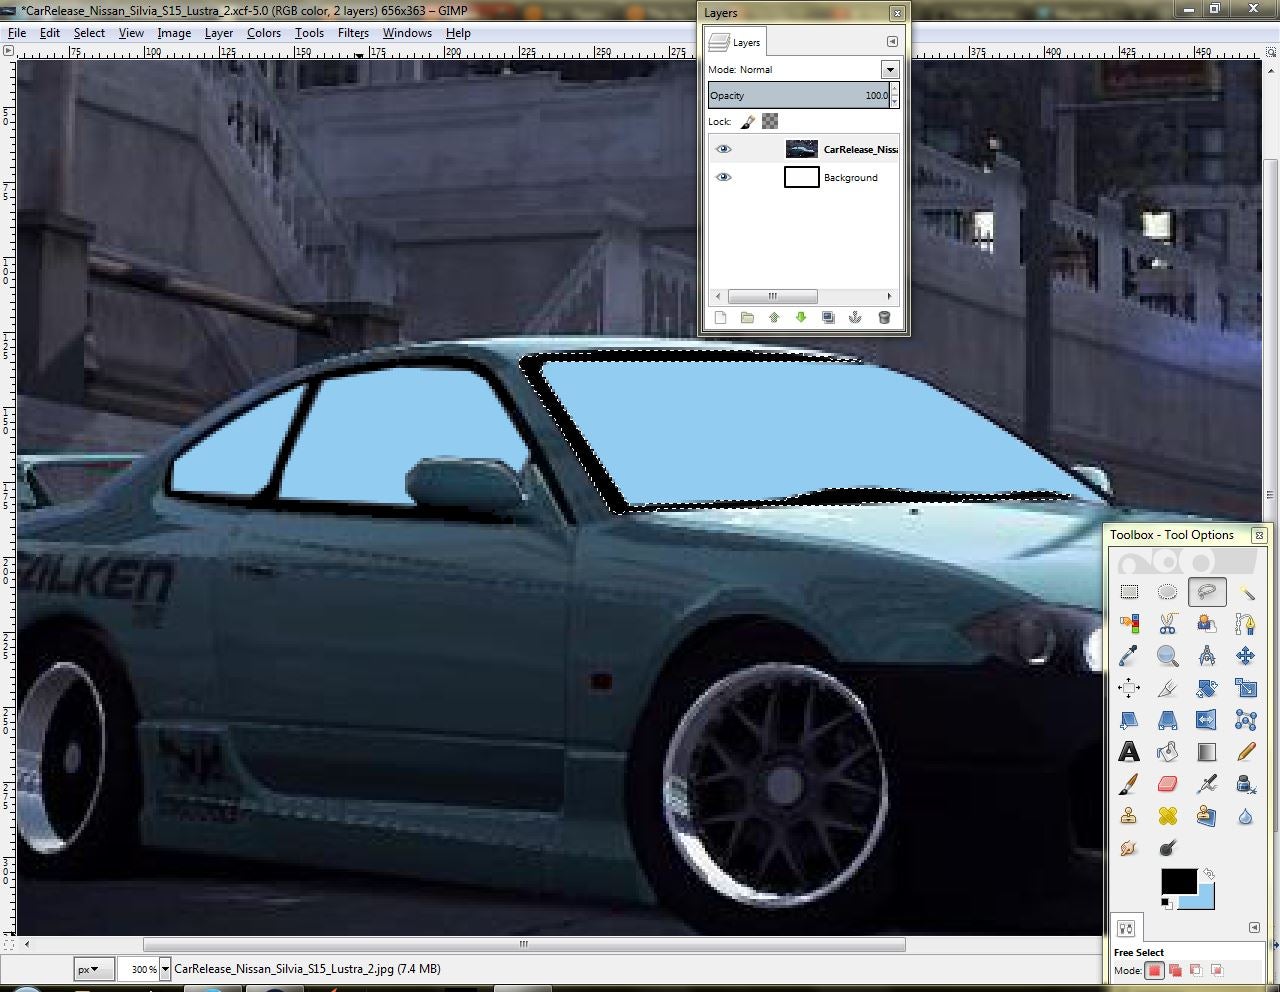Screen dimensions: 1280x992
Task: Select the Ellipse Select tool
Action: tap(1167, 592)
